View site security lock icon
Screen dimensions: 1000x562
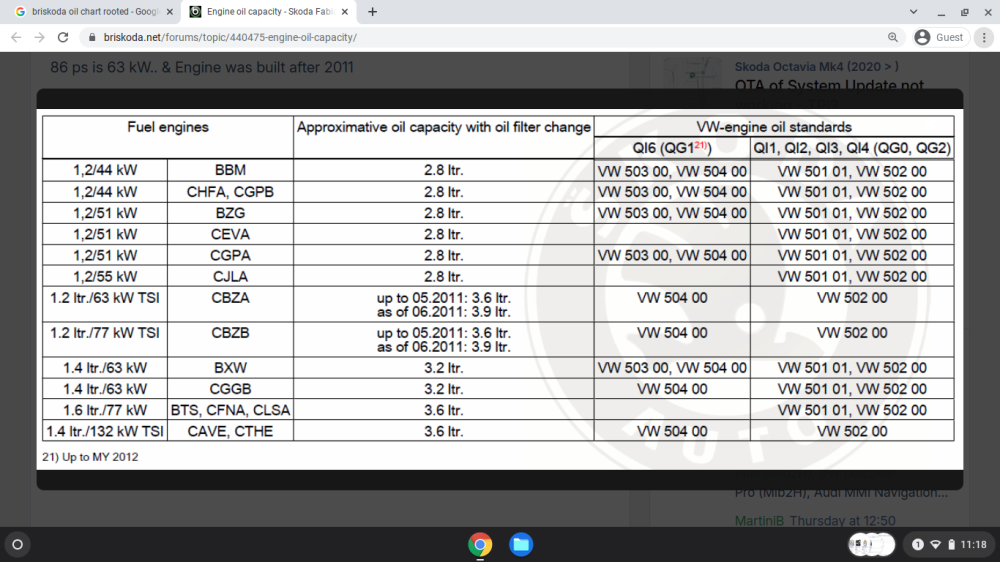click(92, 38)
